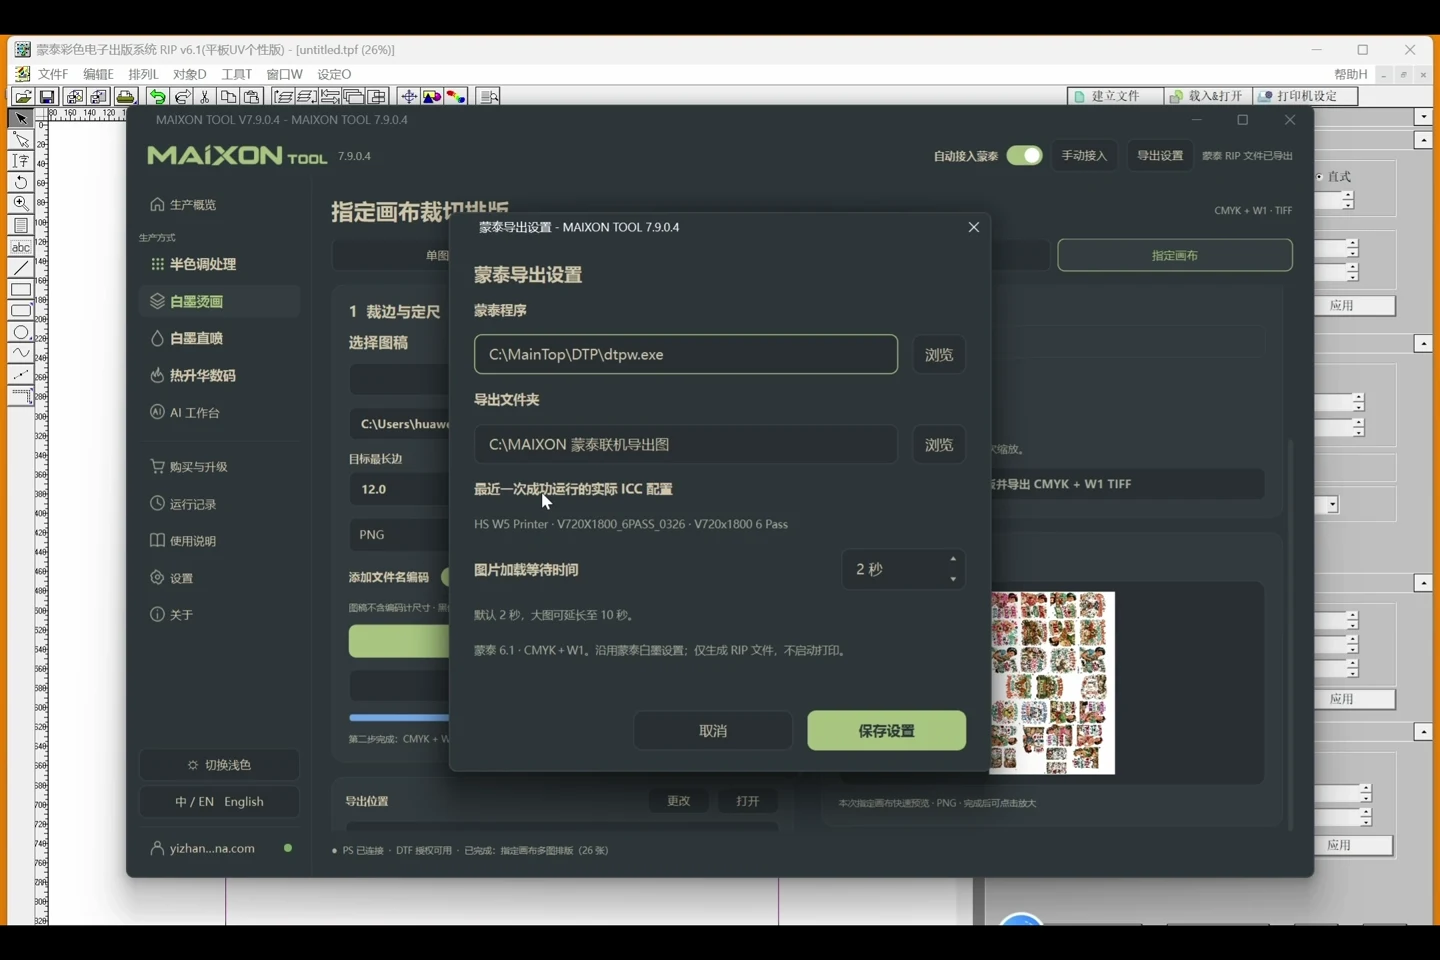1440x960 pixels.
Task: Select the rotate tool in toolbox
Action: (x=20, y=183)
